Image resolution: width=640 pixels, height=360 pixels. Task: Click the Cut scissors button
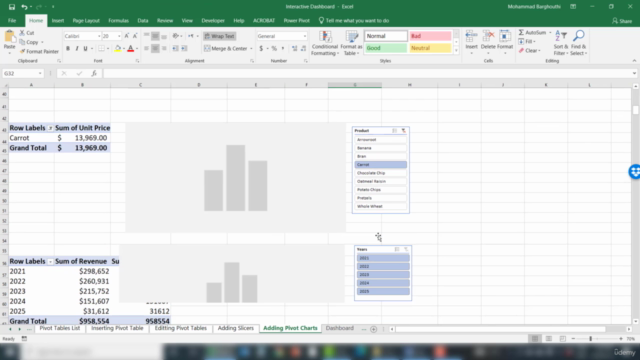(27, 33)
